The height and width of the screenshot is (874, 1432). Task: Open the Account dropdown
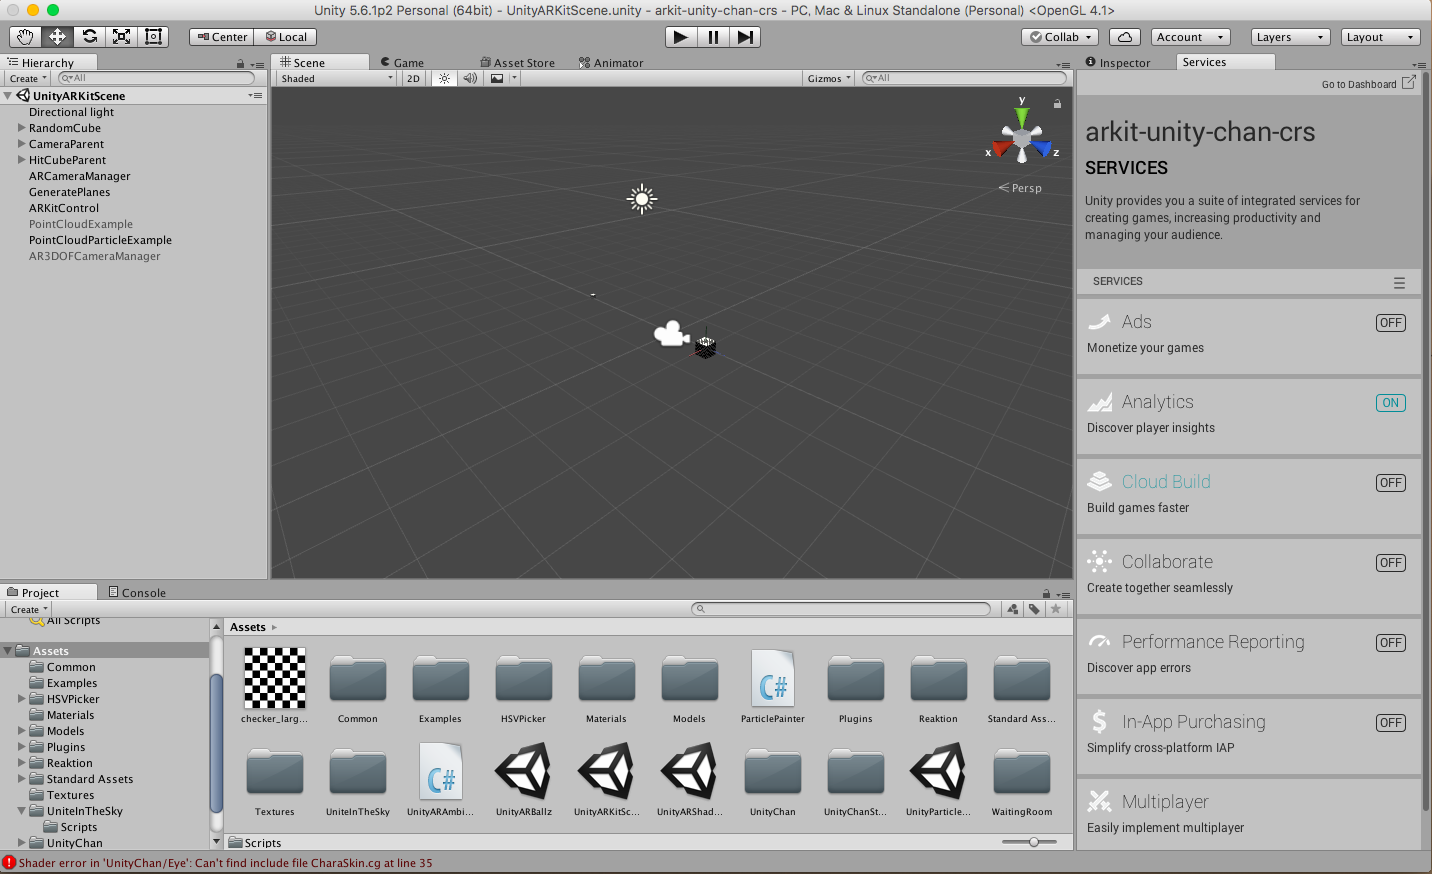(1190, 37)
